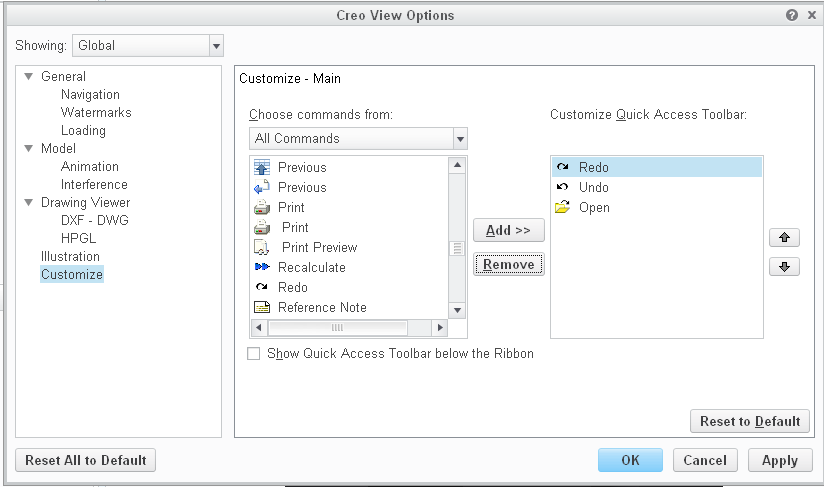Enable Show Quick Access Toolbar below the Ribbon

[253, 354]
